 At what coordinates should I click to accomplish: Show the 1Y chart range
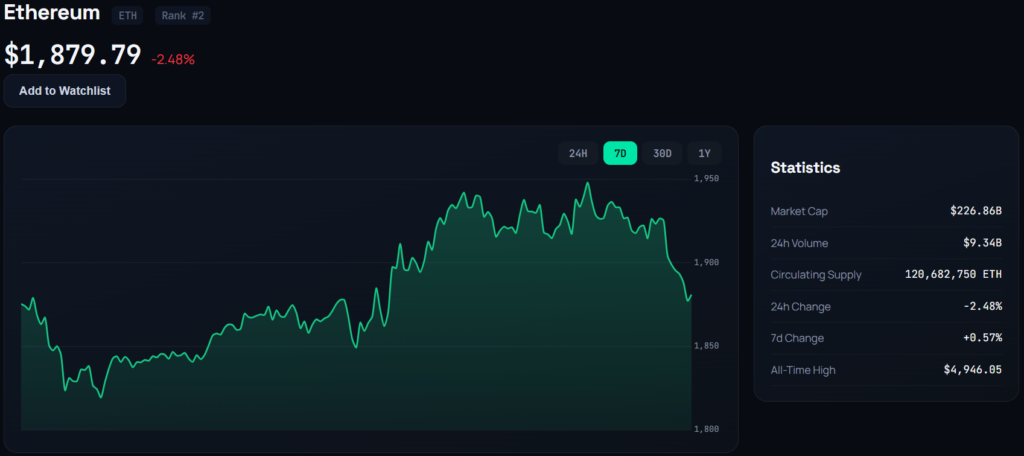(x=705, y=154)
